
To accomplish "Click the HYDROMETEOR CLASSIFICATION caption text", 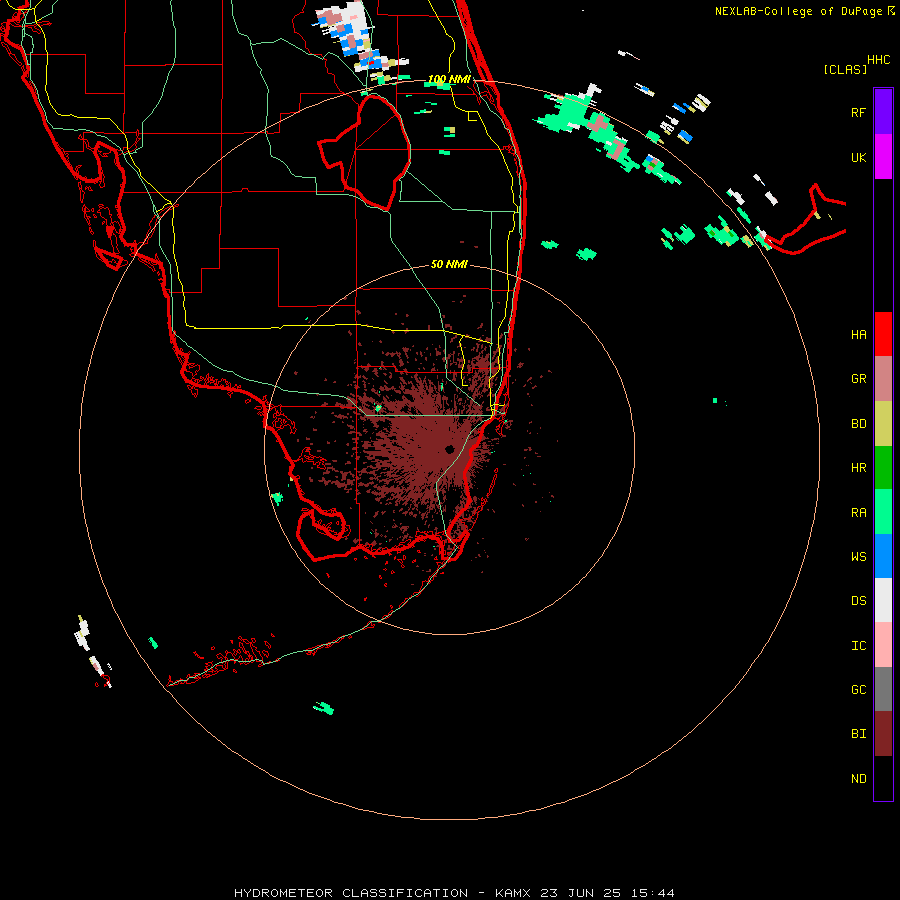I will click(351, 893).
